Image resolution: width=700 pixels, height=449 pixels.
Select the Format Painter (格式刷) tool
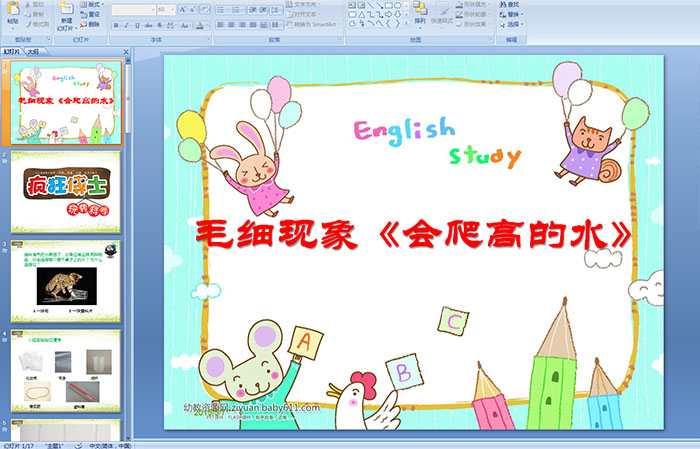coord(37,25)
